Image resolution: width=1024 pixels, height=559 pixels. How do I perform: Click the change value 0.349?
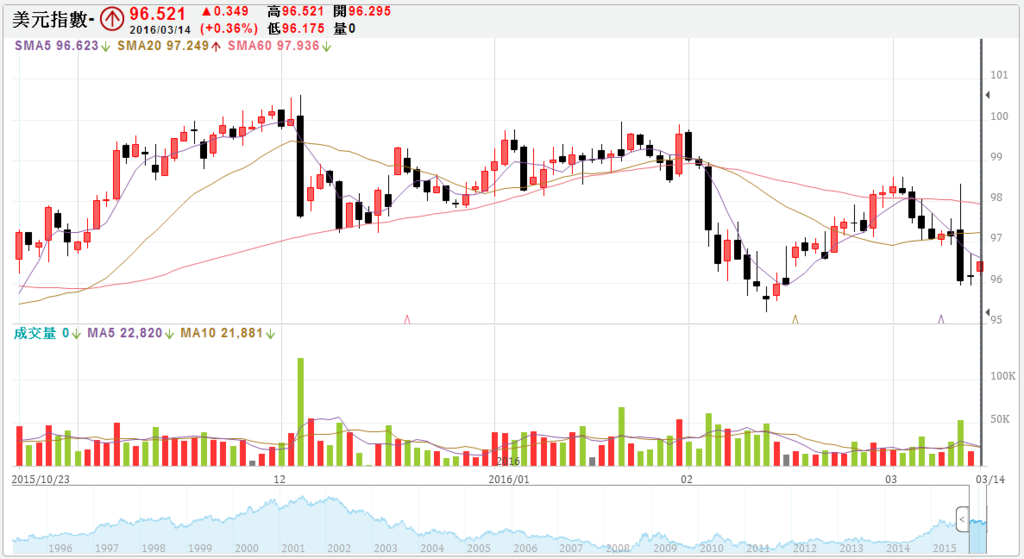tap(225, 12)
